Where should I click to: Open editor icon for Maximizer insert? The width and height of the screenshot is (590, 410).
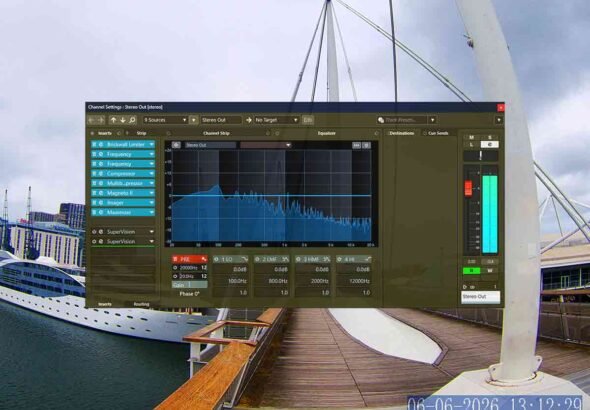(101, 213)
